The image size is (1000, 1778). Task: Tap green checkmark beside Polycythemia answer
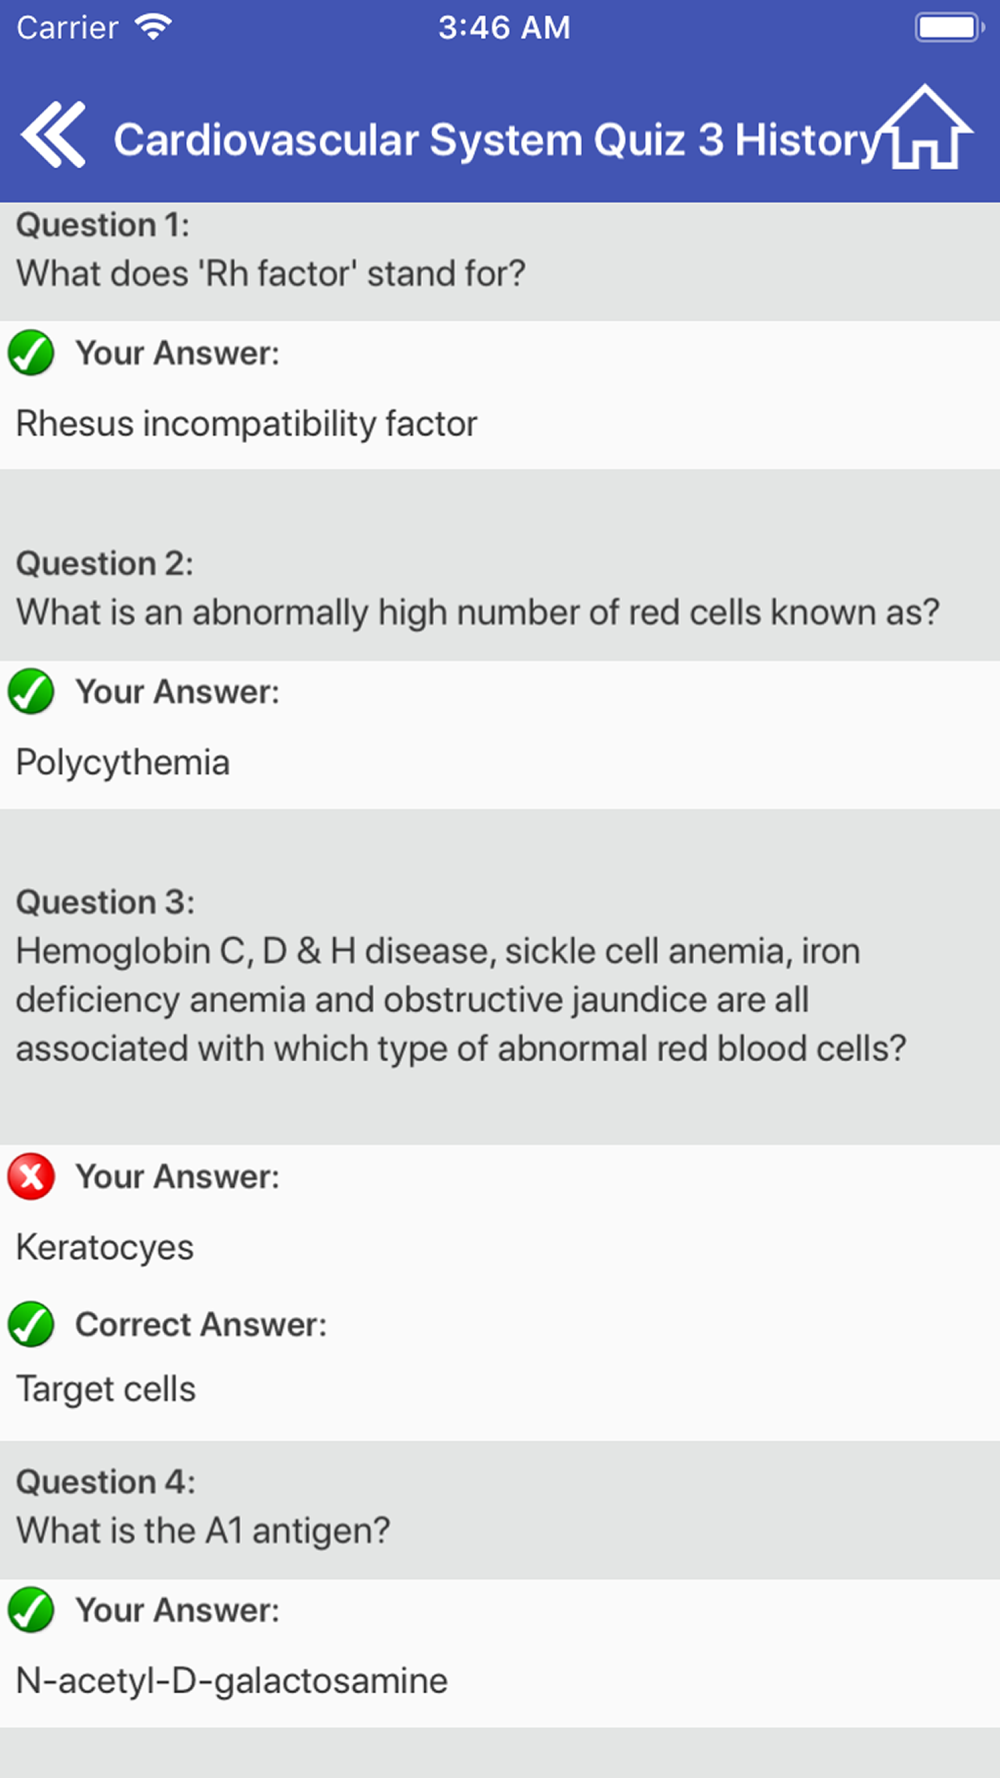[31, 692]
